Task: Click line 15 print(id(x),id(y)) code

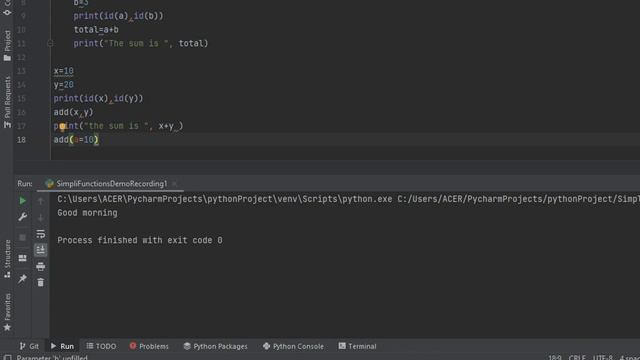Action: [x=98, y=98]
